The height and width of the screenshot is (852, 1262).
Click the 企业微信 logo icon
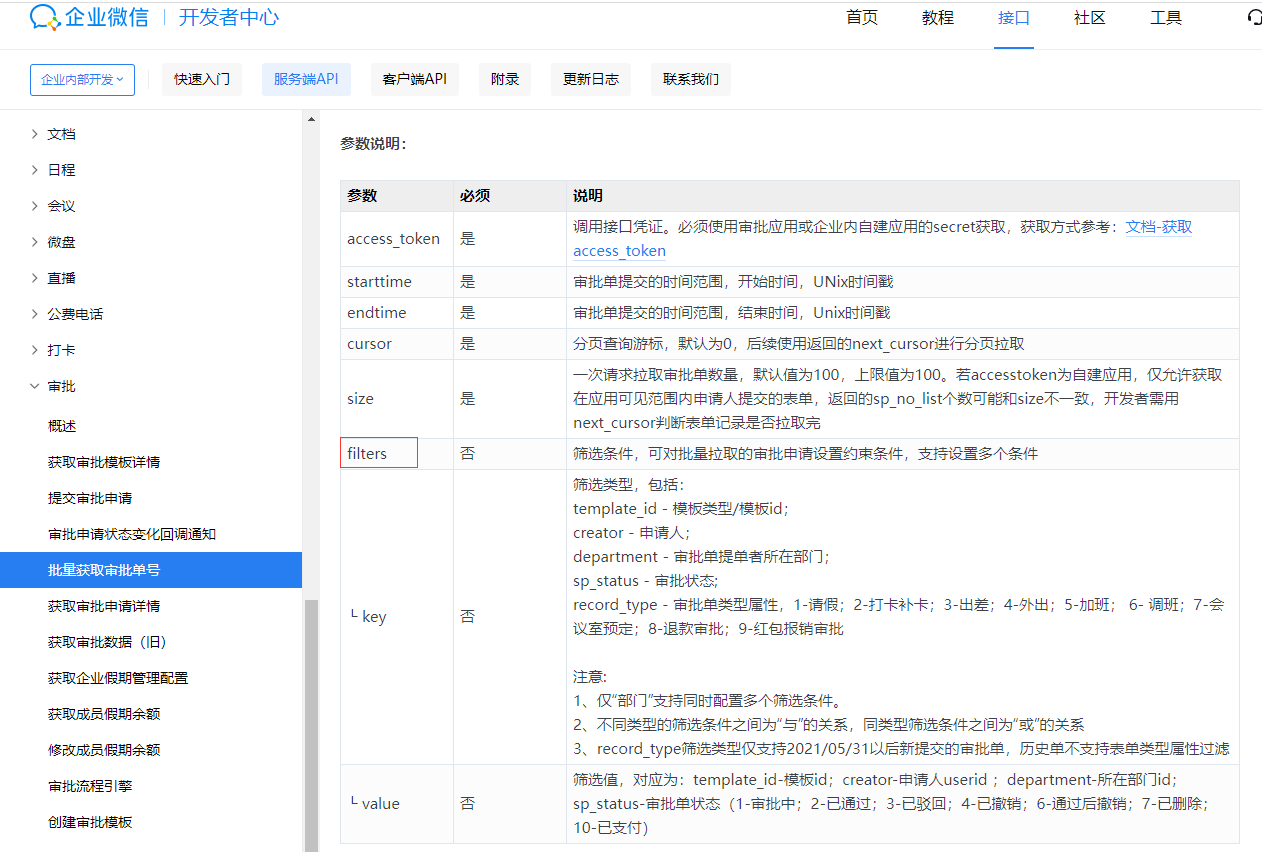pos(44,17)
